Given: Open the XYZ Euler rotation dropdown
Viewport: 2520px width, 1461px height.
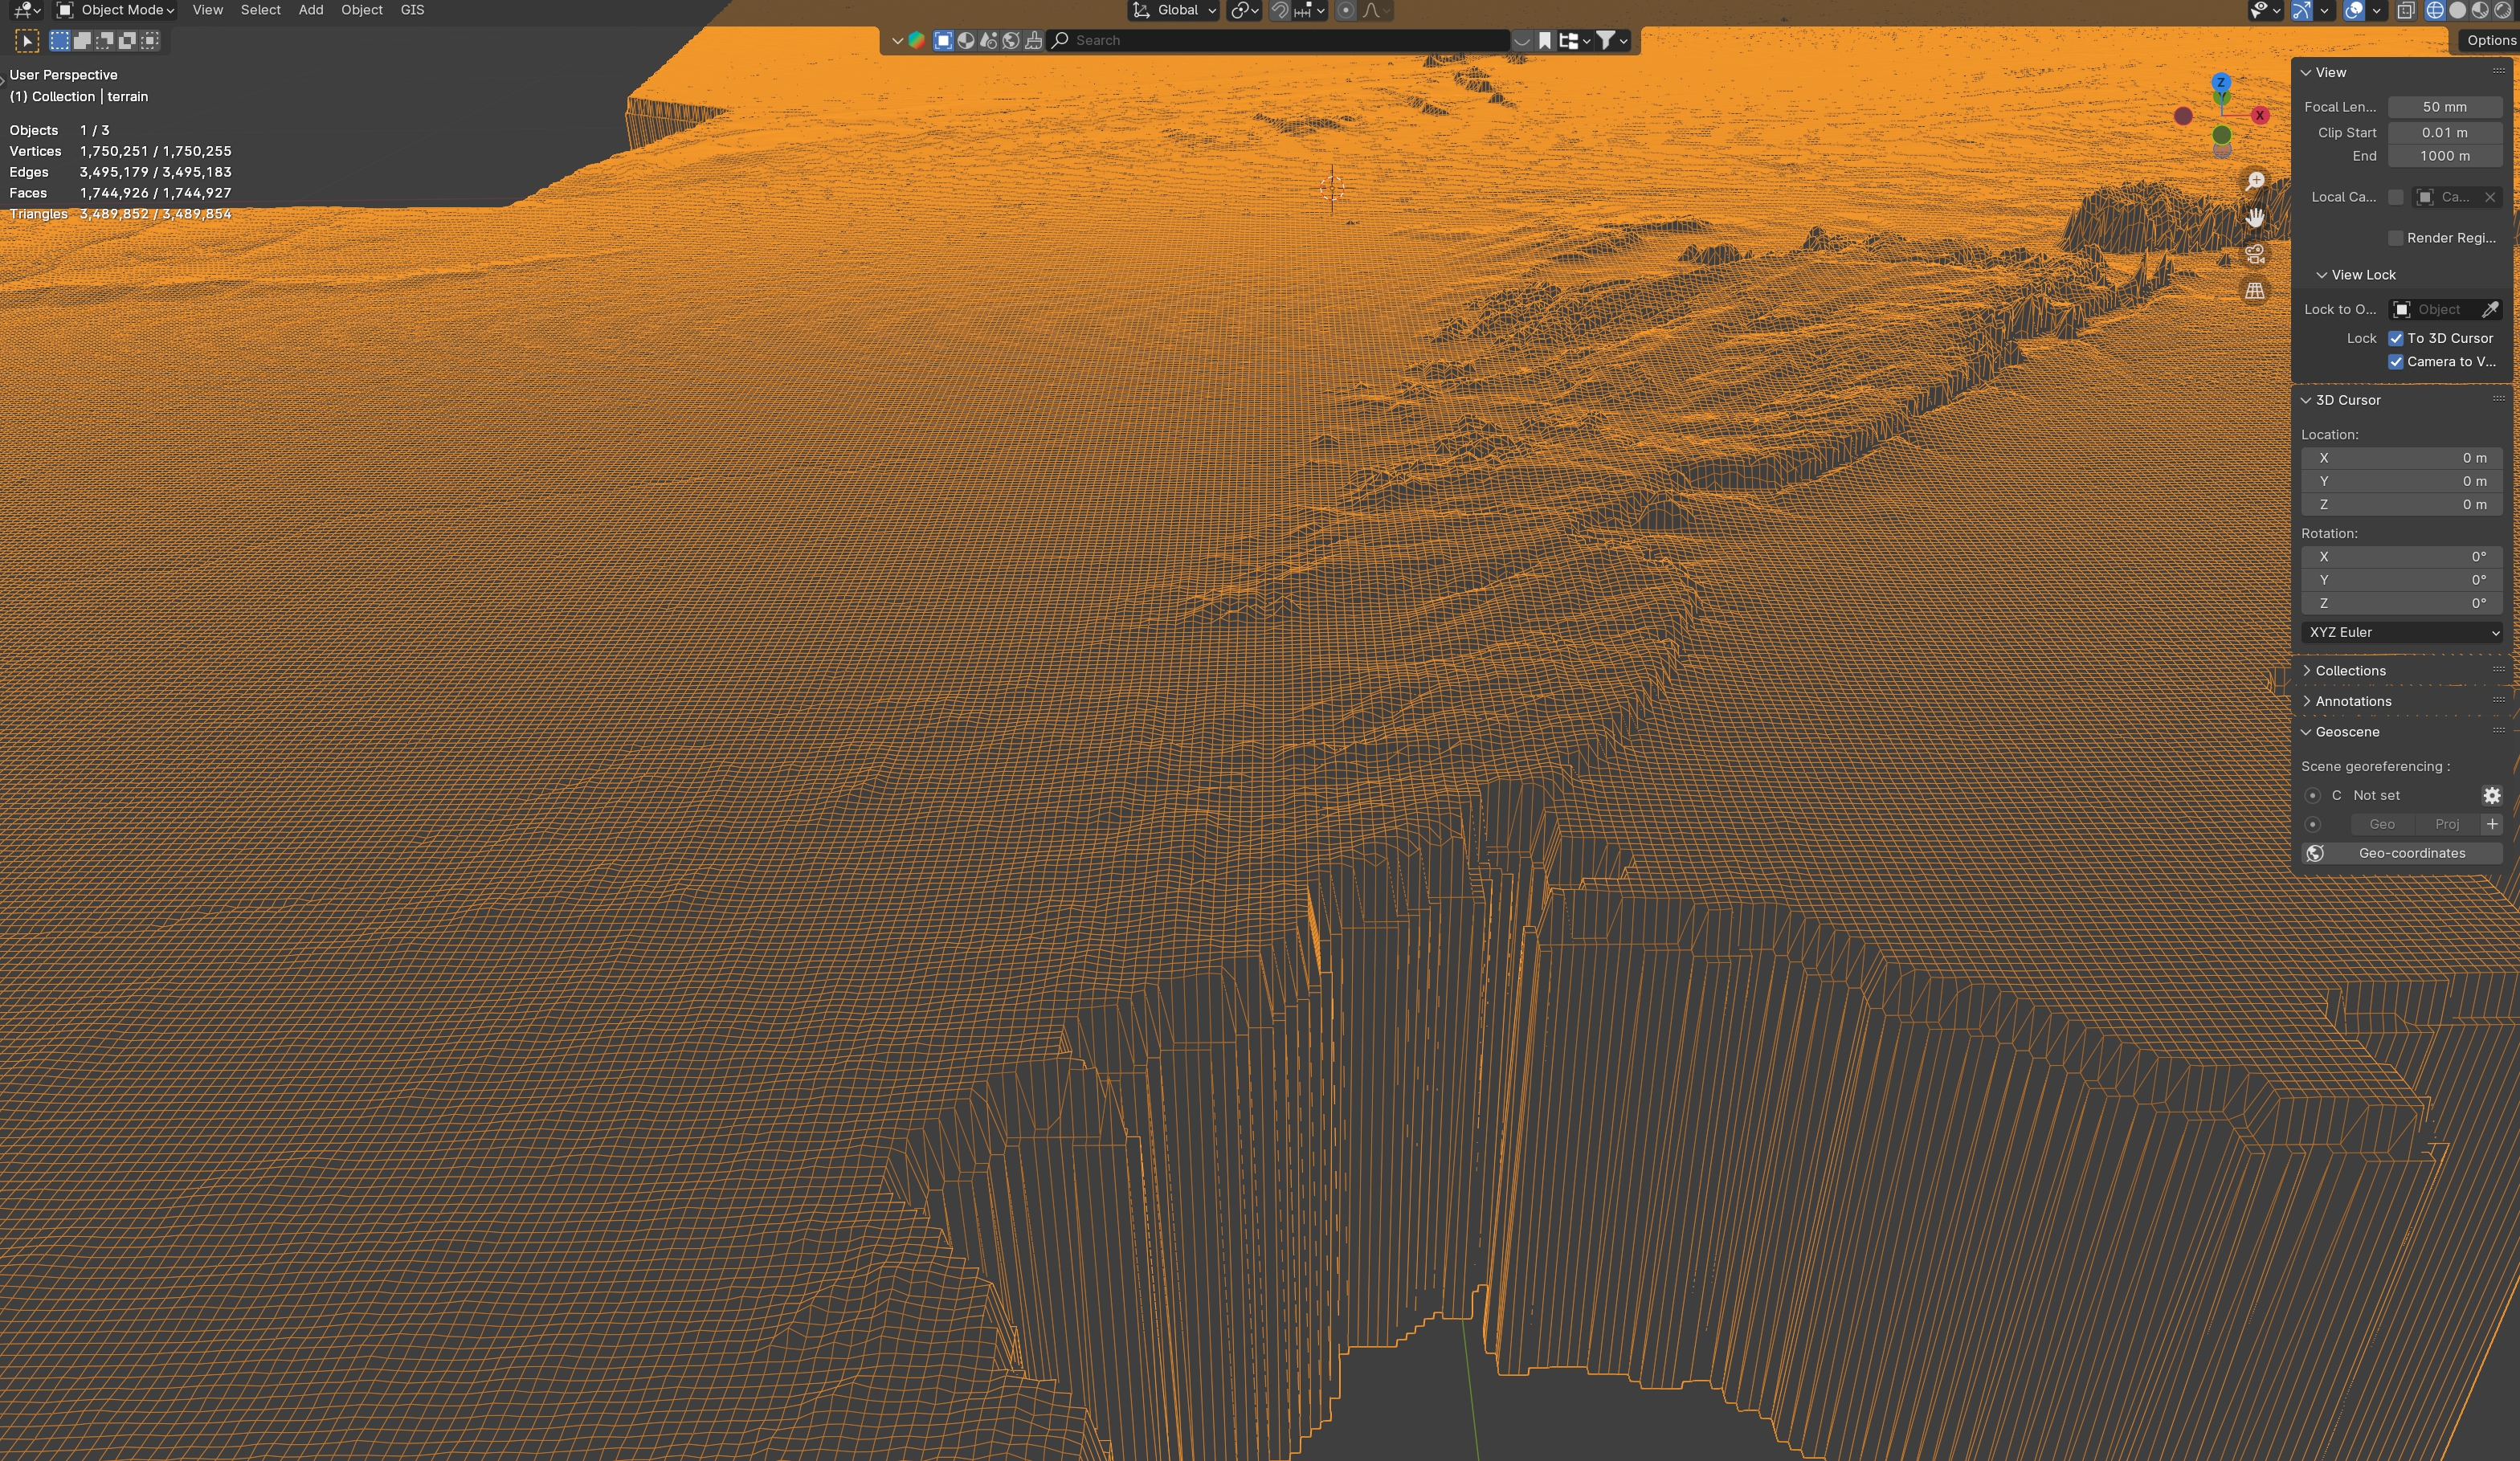Looking at the screenshot, I should (x=2401, y=632).
